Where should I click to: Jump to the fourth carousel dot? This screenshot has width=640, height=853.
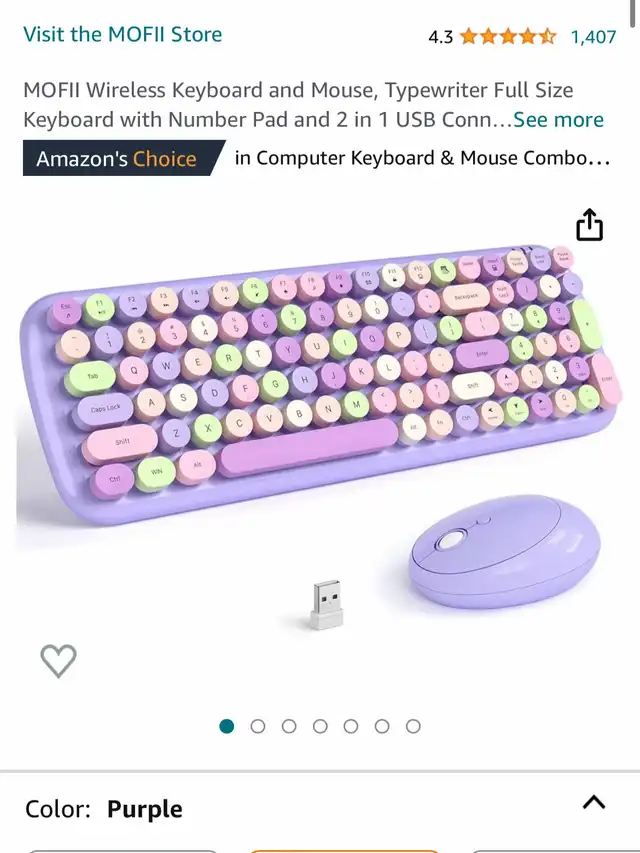pos(320,726)
